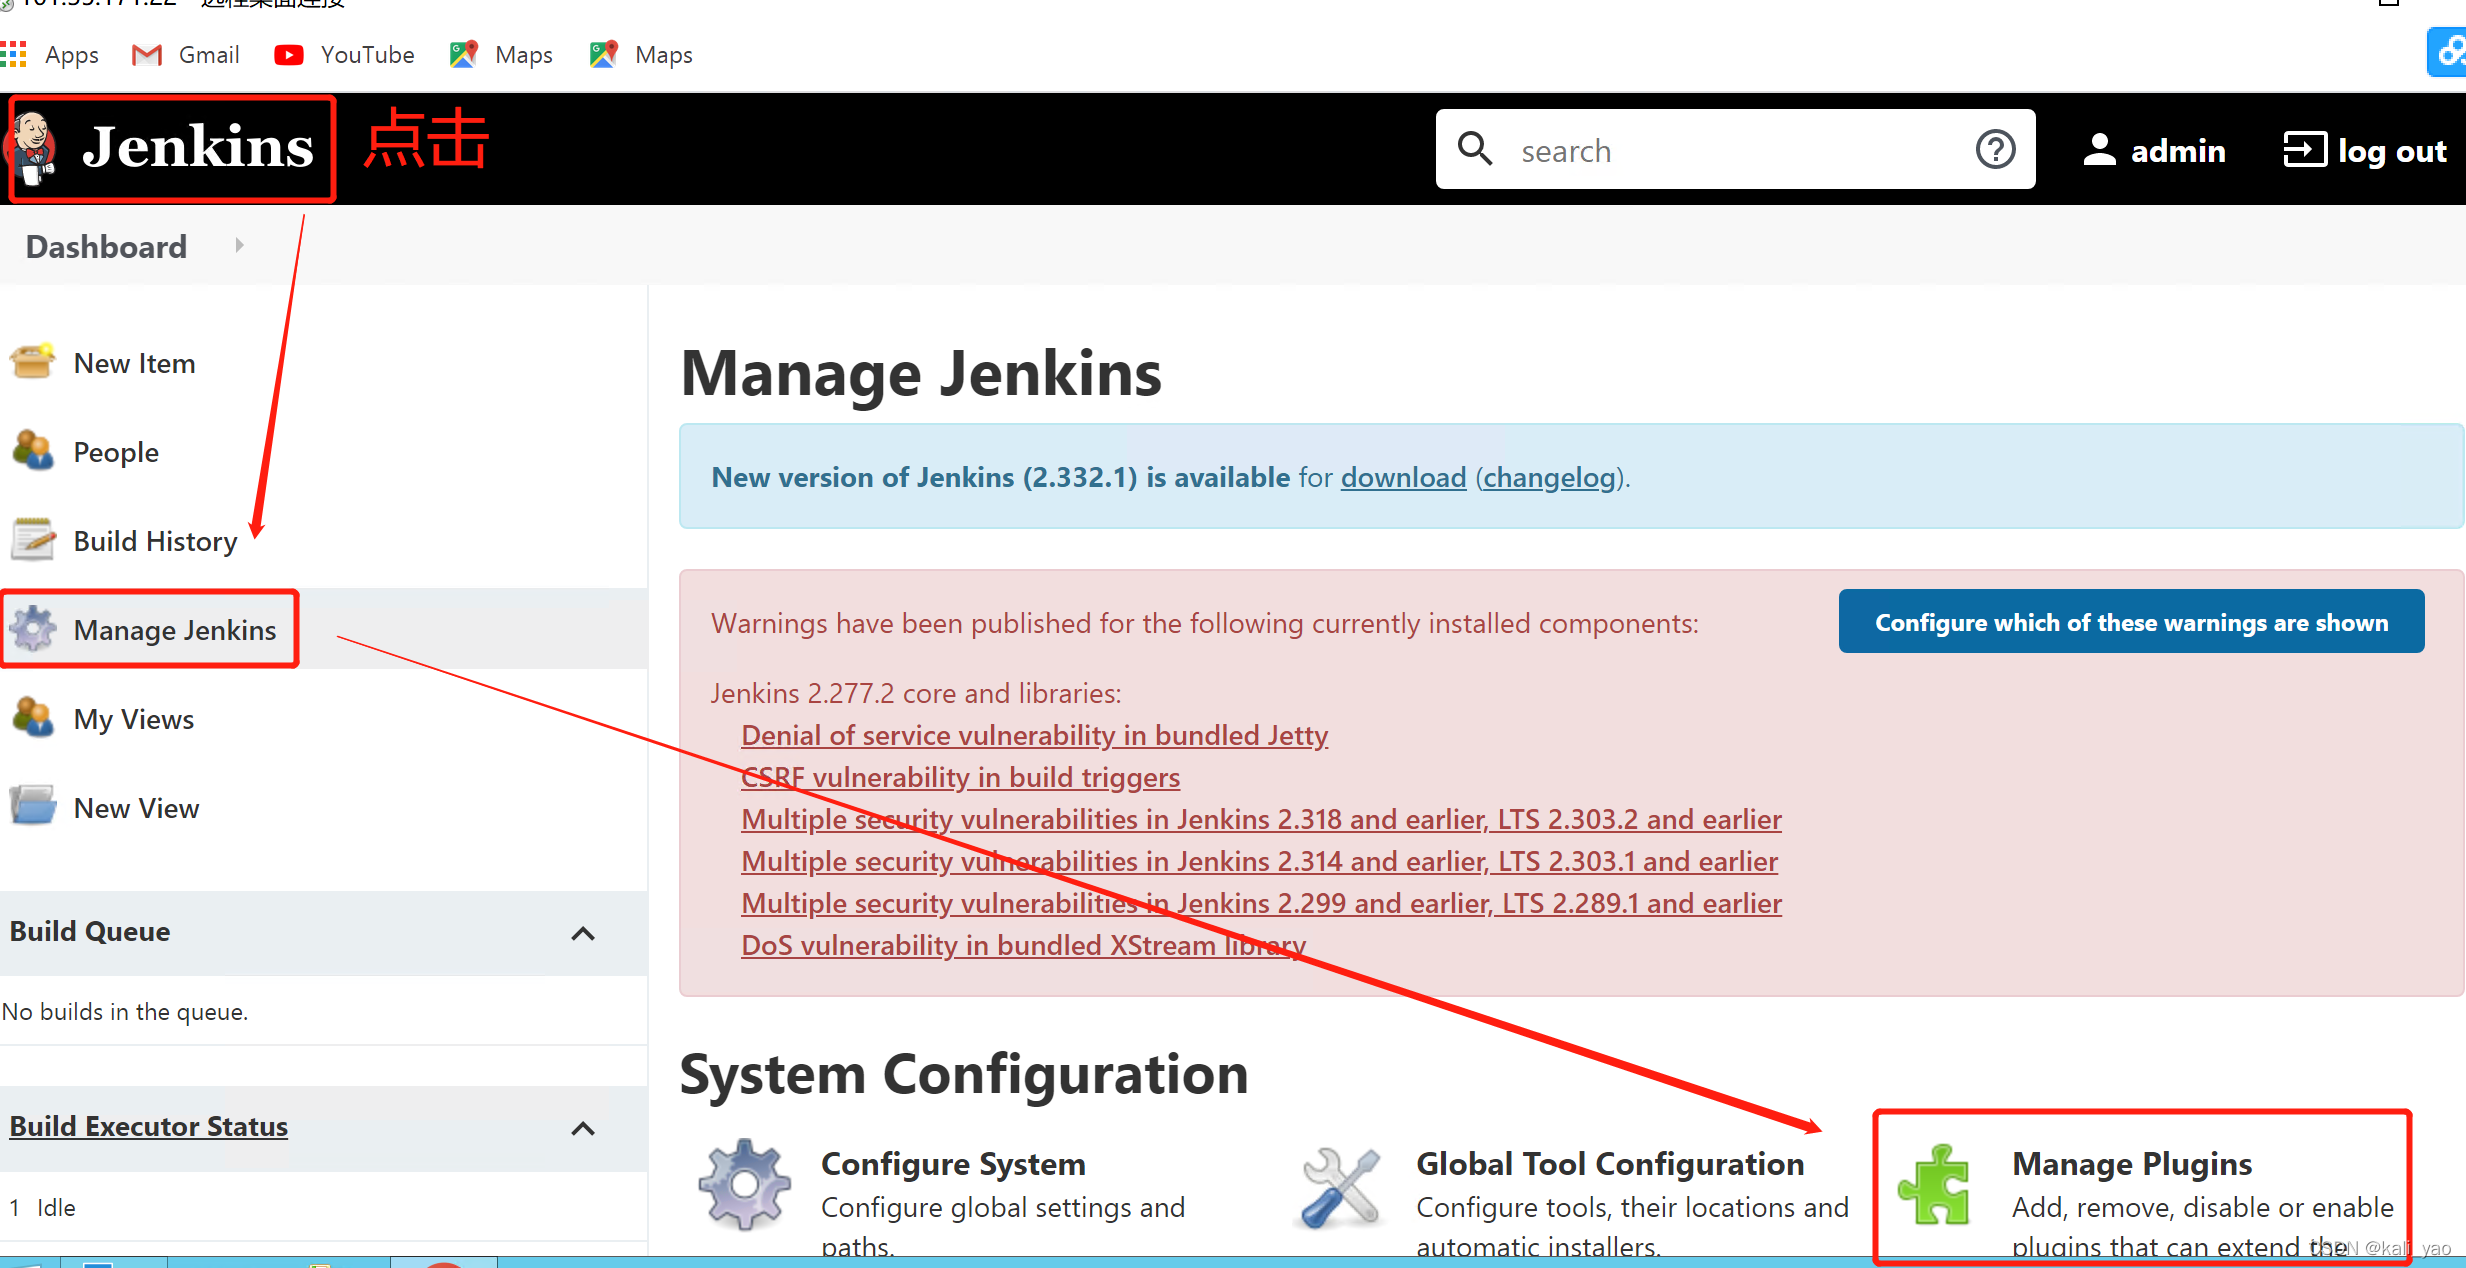2466x1268 pixels.
Task: Click the first Maps pin icon bookmark
Action: tap(463, 55)
